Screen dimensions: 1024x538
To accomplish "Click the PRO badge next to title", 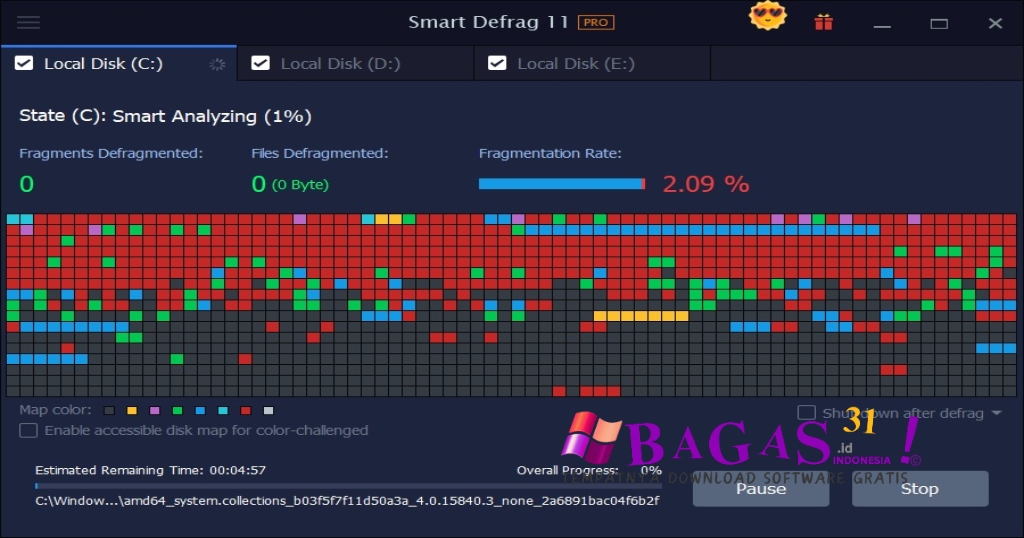I will click(x=596, y=22).
